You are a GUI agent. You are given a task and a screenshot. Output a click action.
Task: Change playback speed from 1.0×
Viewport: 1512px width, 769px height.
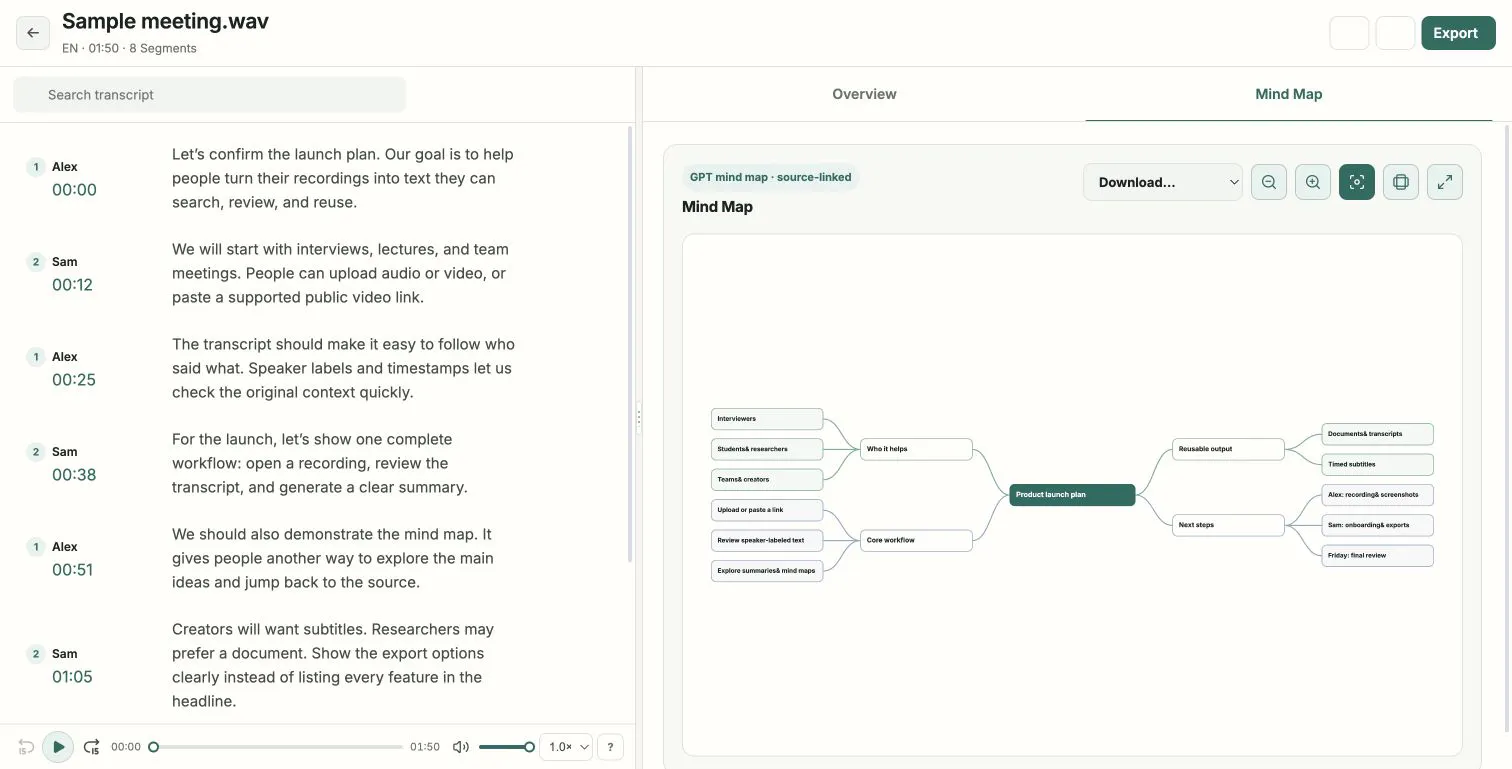(x=566, y=747)
